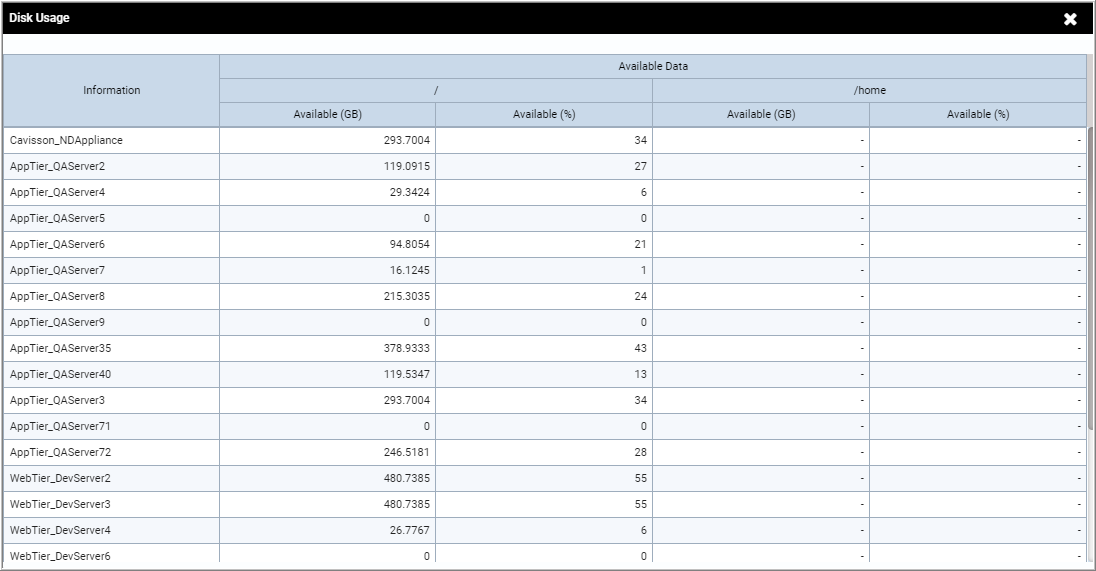The width and height of the screenshot is (1096, 571).
Task: Click the Available Data header
Action: click(x=653, y=66)
